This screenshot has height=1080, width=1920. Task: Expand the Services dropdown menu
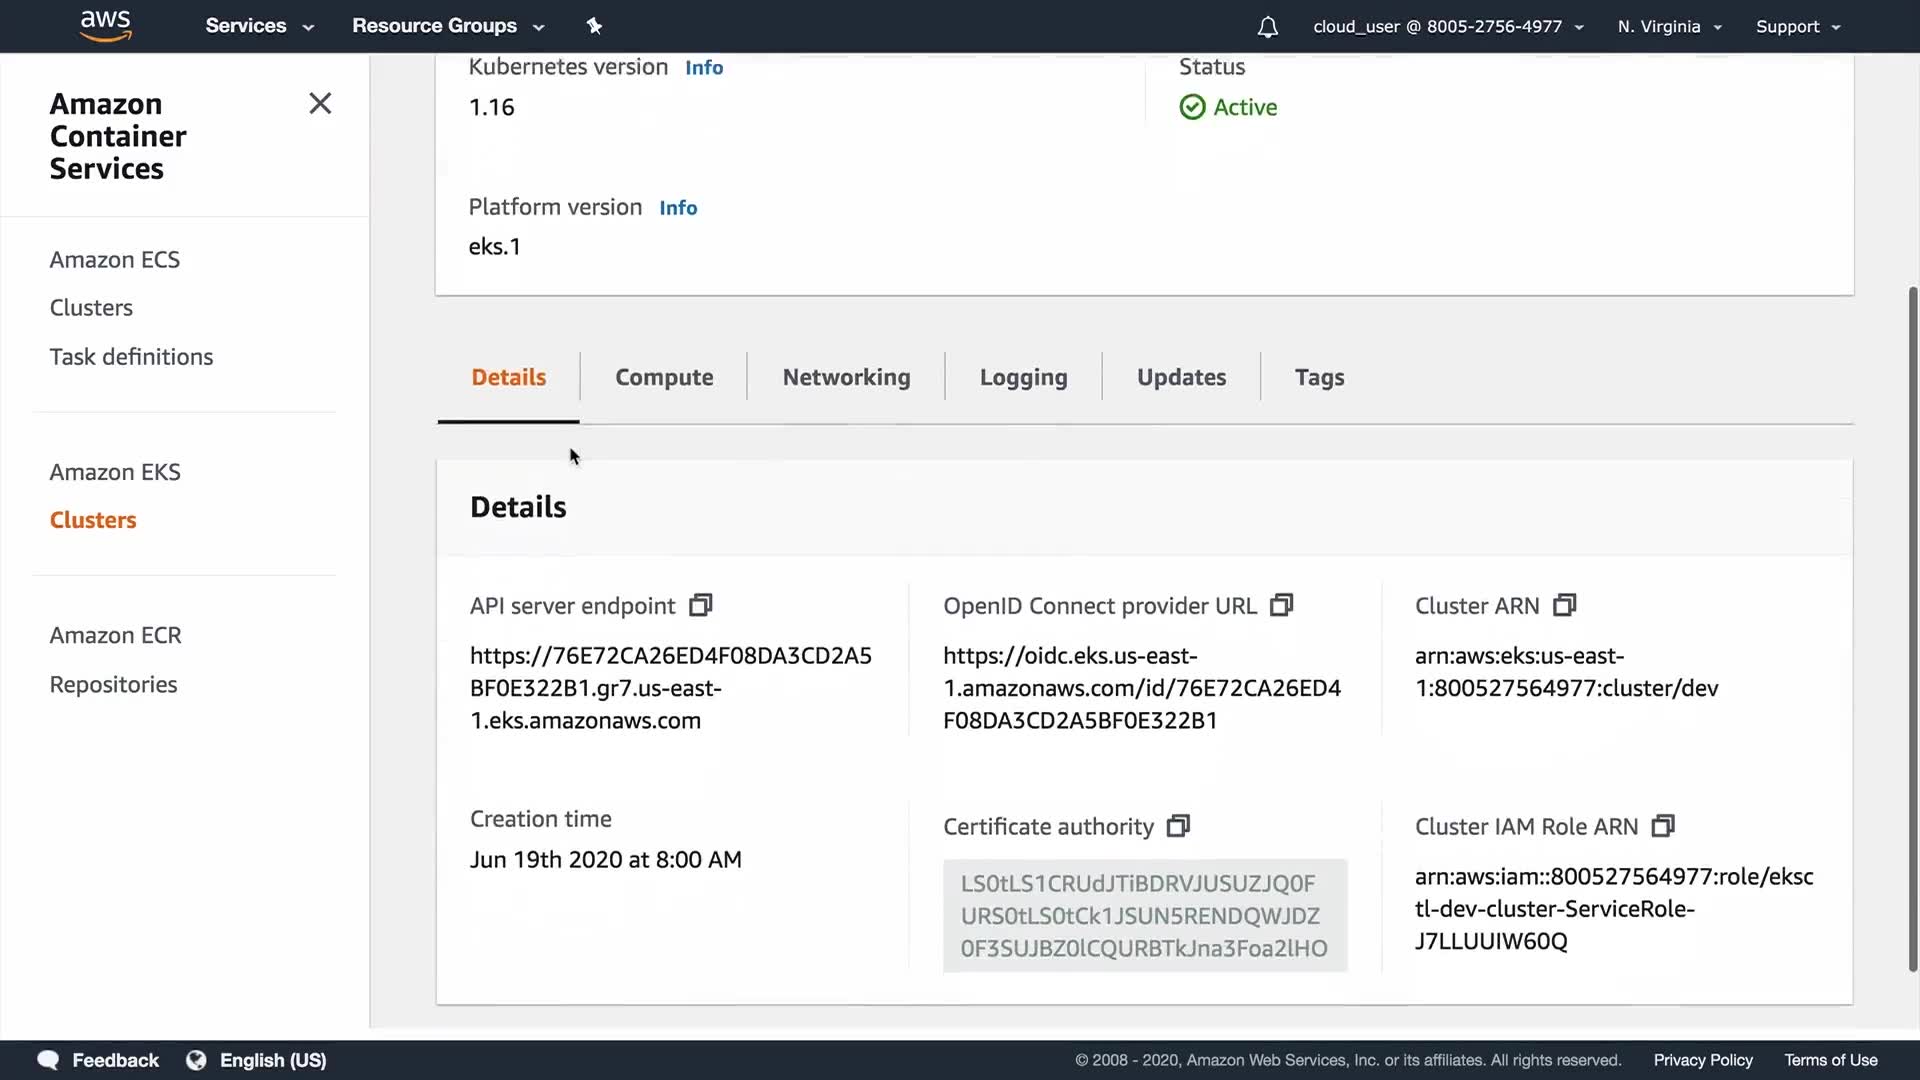click(x=259, y=26)
